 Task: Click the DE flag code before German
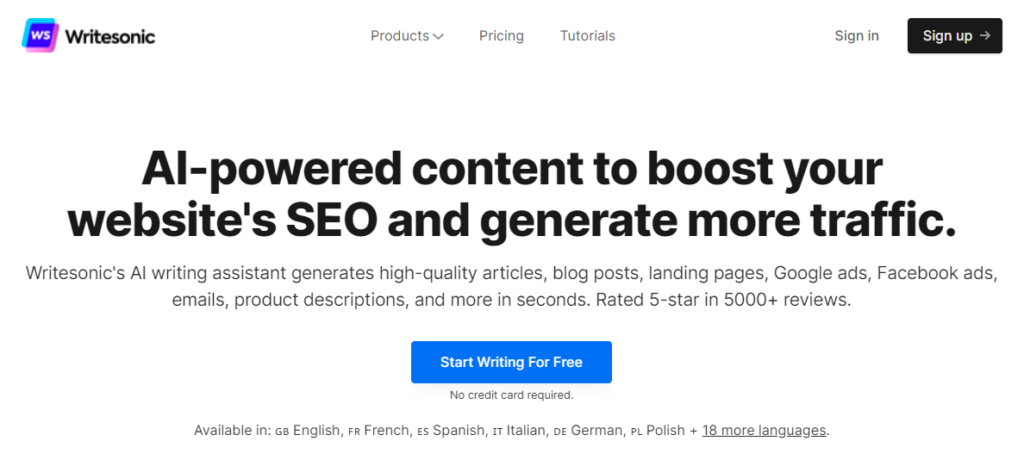click(561, 431)
